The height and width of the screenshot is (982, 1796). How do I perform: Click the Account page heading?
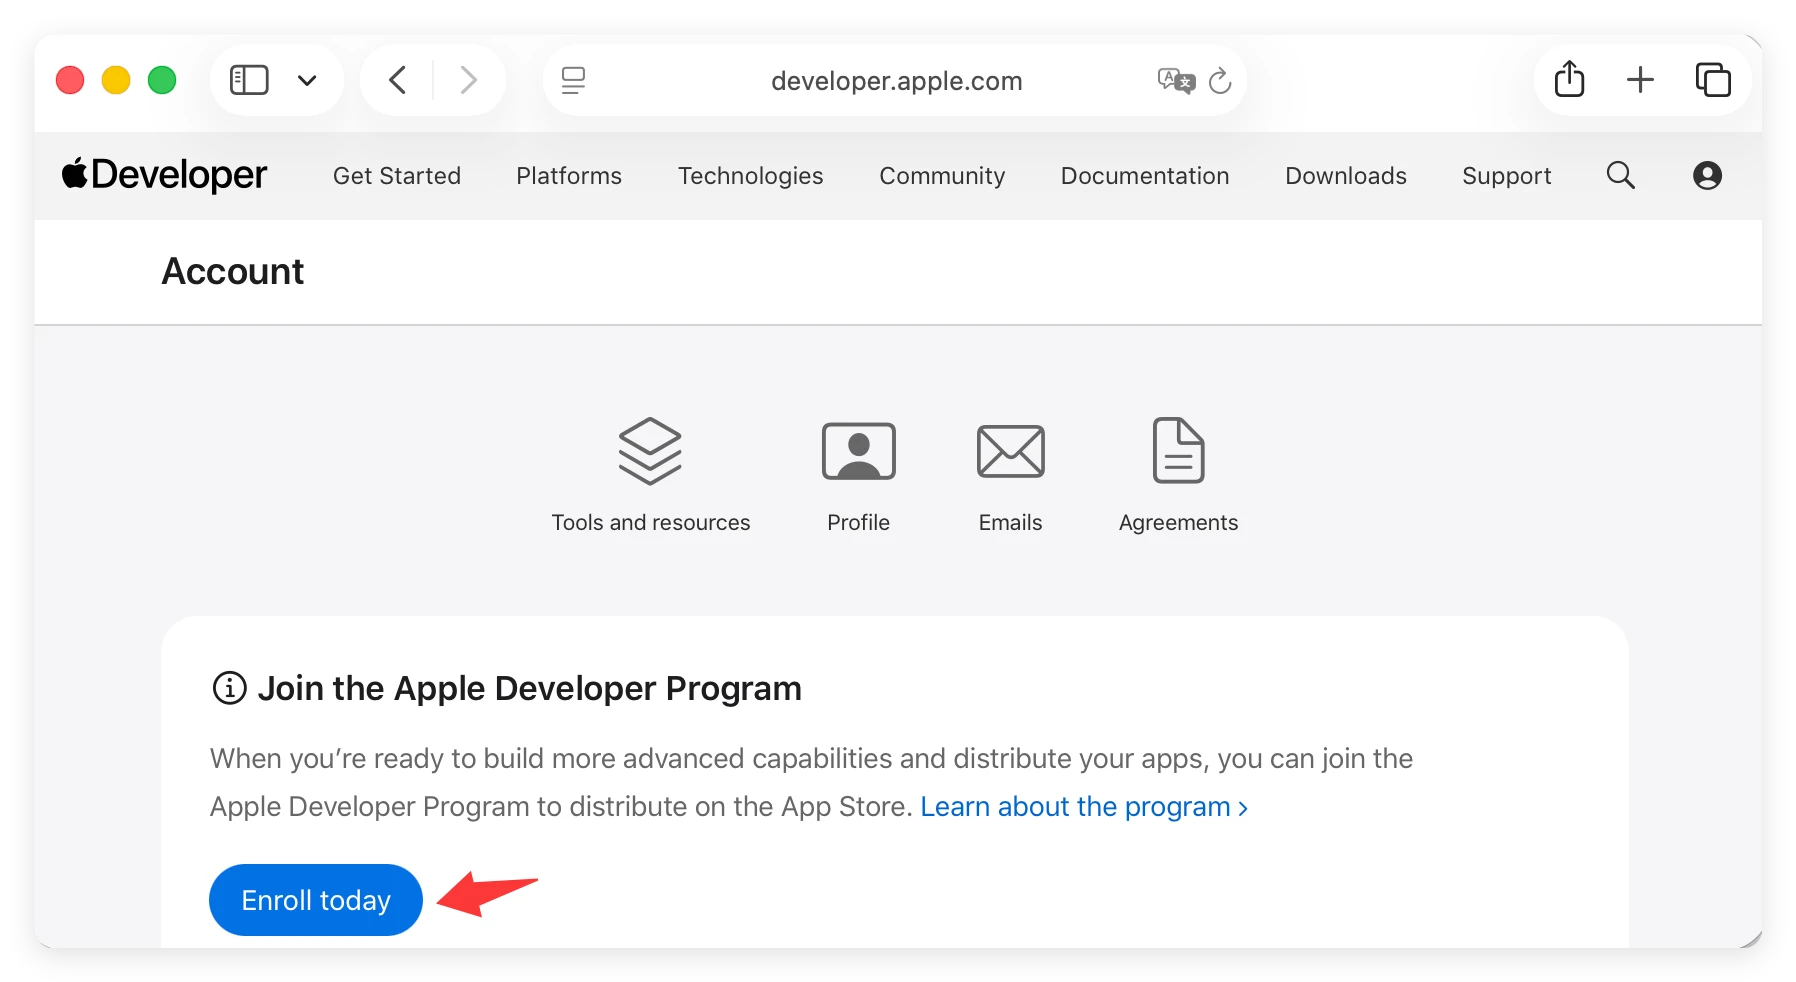click(233, 271)
